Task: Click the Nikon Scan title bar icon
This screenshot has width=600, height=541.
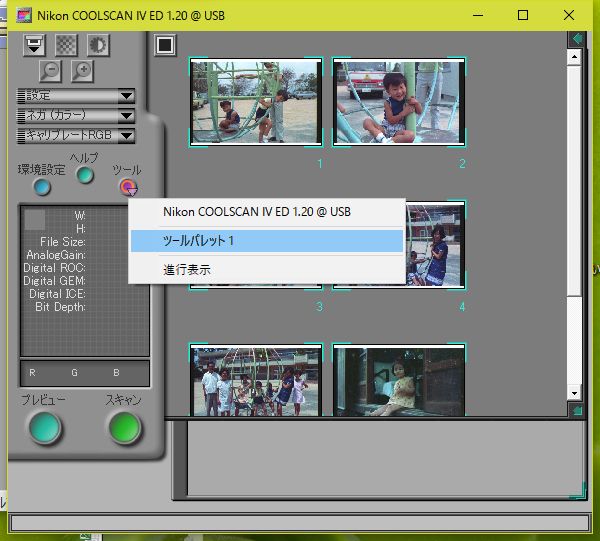Action: pyautogui.click(x=24, y=16)
